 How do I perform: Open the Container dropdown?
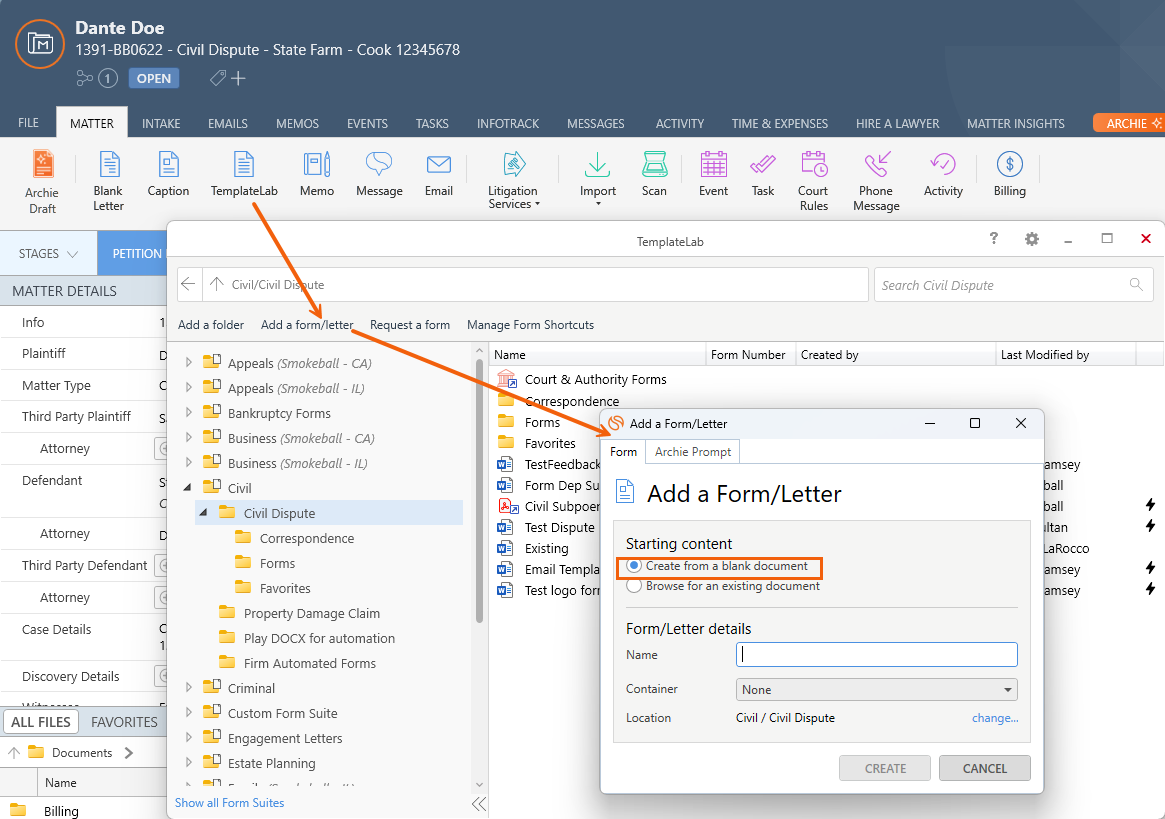(877, 689)
